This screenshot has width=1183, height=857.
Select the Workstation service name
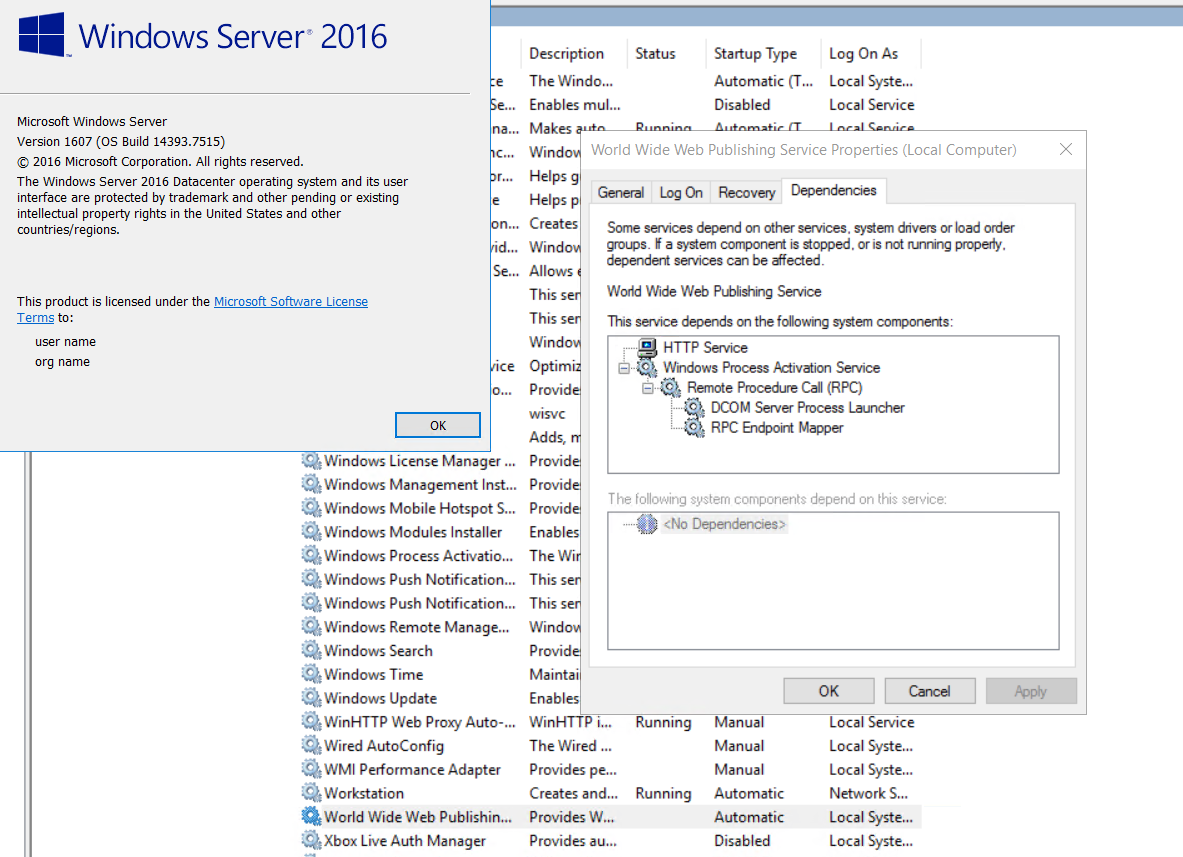click(x=364, y=793)
